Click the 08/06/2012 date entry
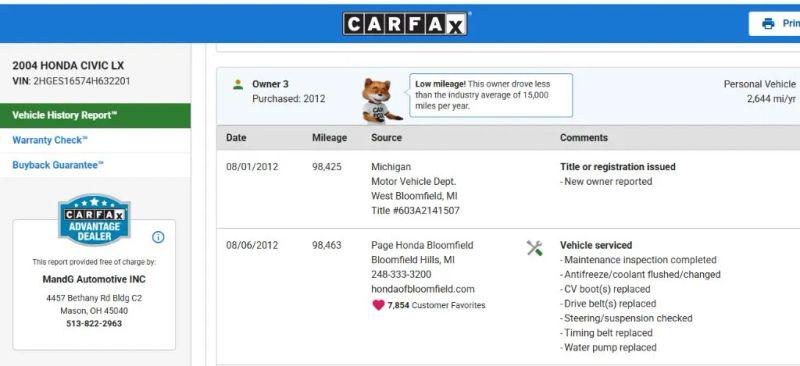Viewport: 800px width, 366px height. pos(252,245)
